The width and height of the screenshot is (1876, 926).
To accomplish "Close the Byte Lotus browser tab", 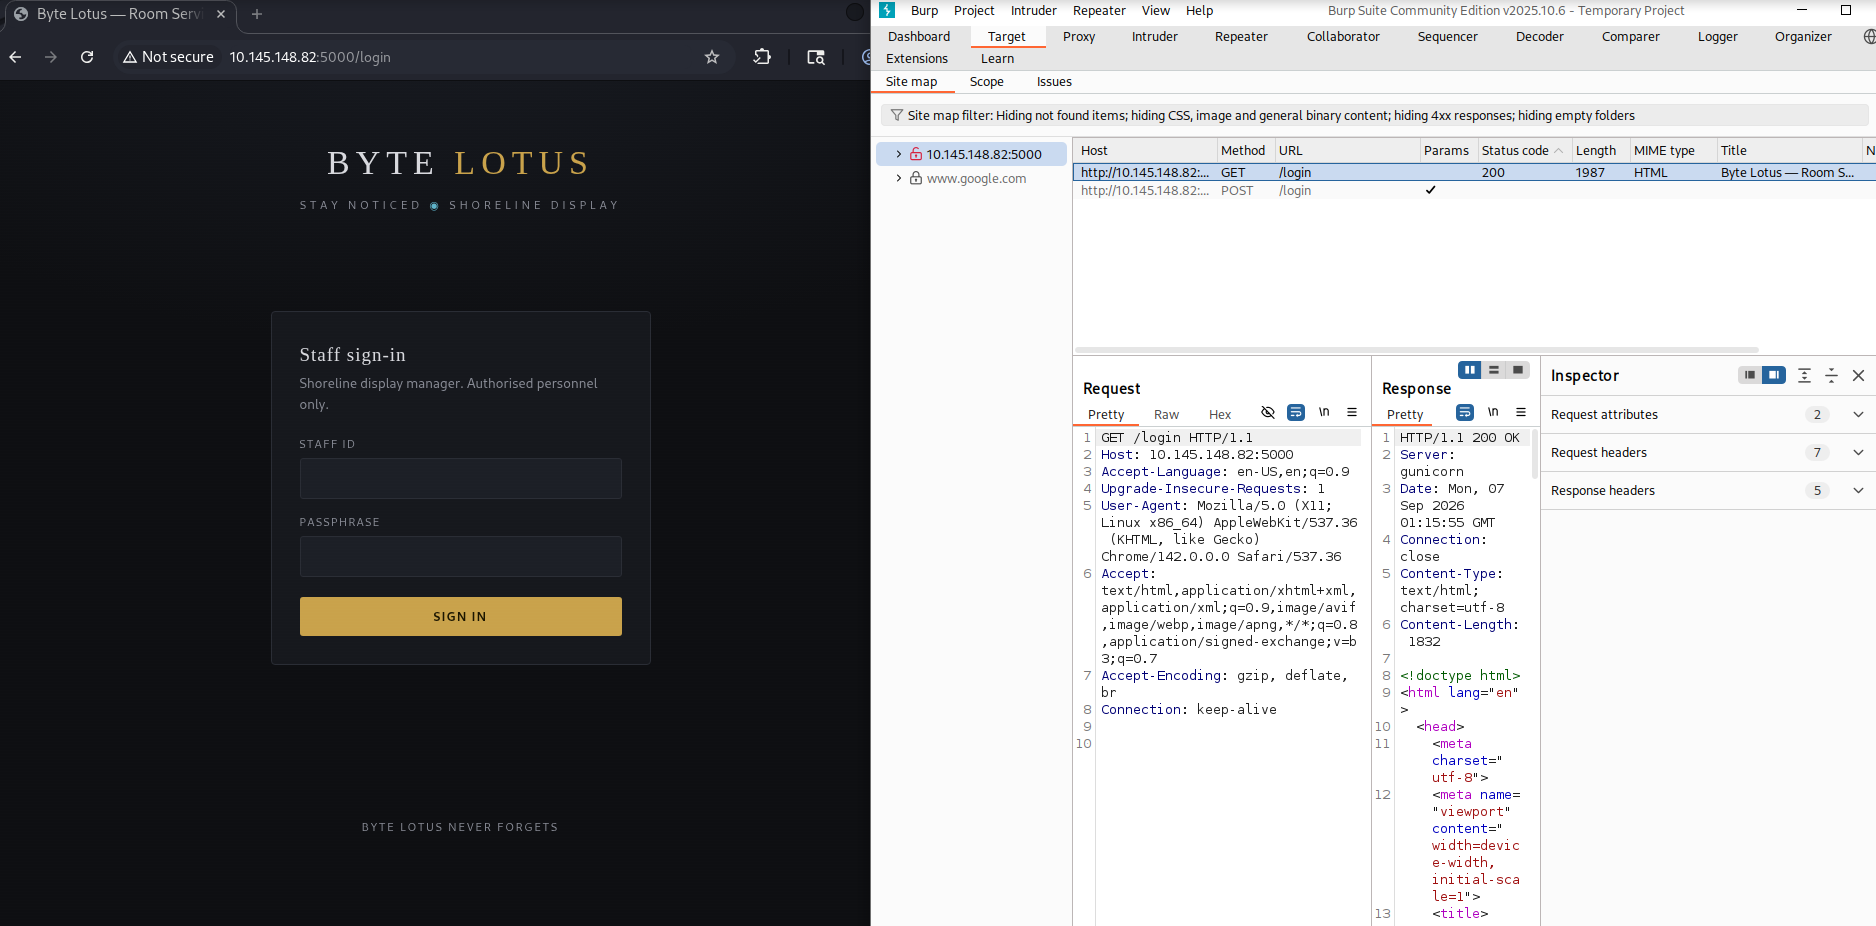I will (221, 14).
